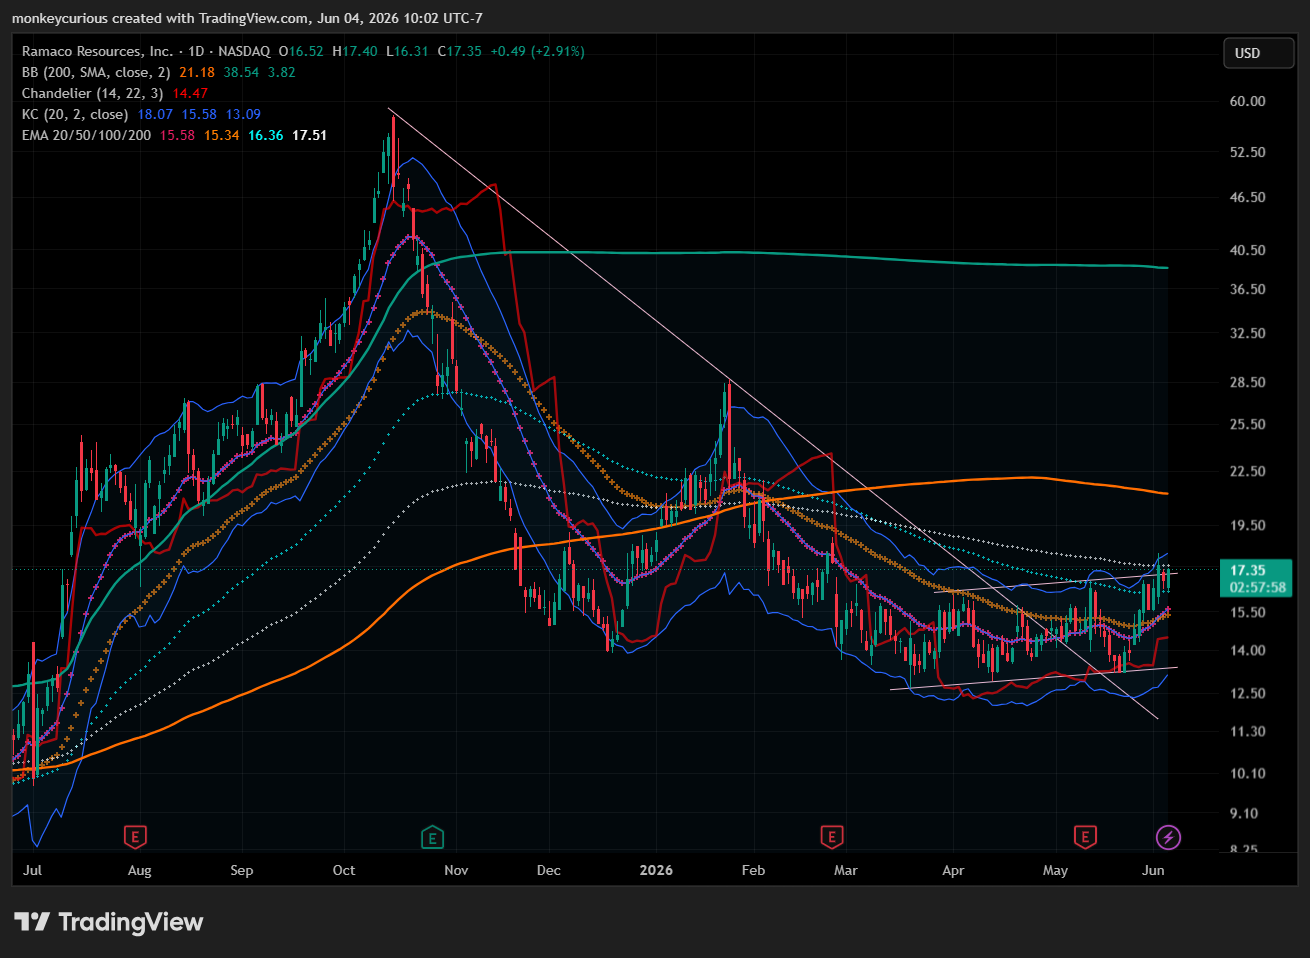Click the EMA value 16.36
Viewport: 1310px width, 958px height.
[266, 135]
